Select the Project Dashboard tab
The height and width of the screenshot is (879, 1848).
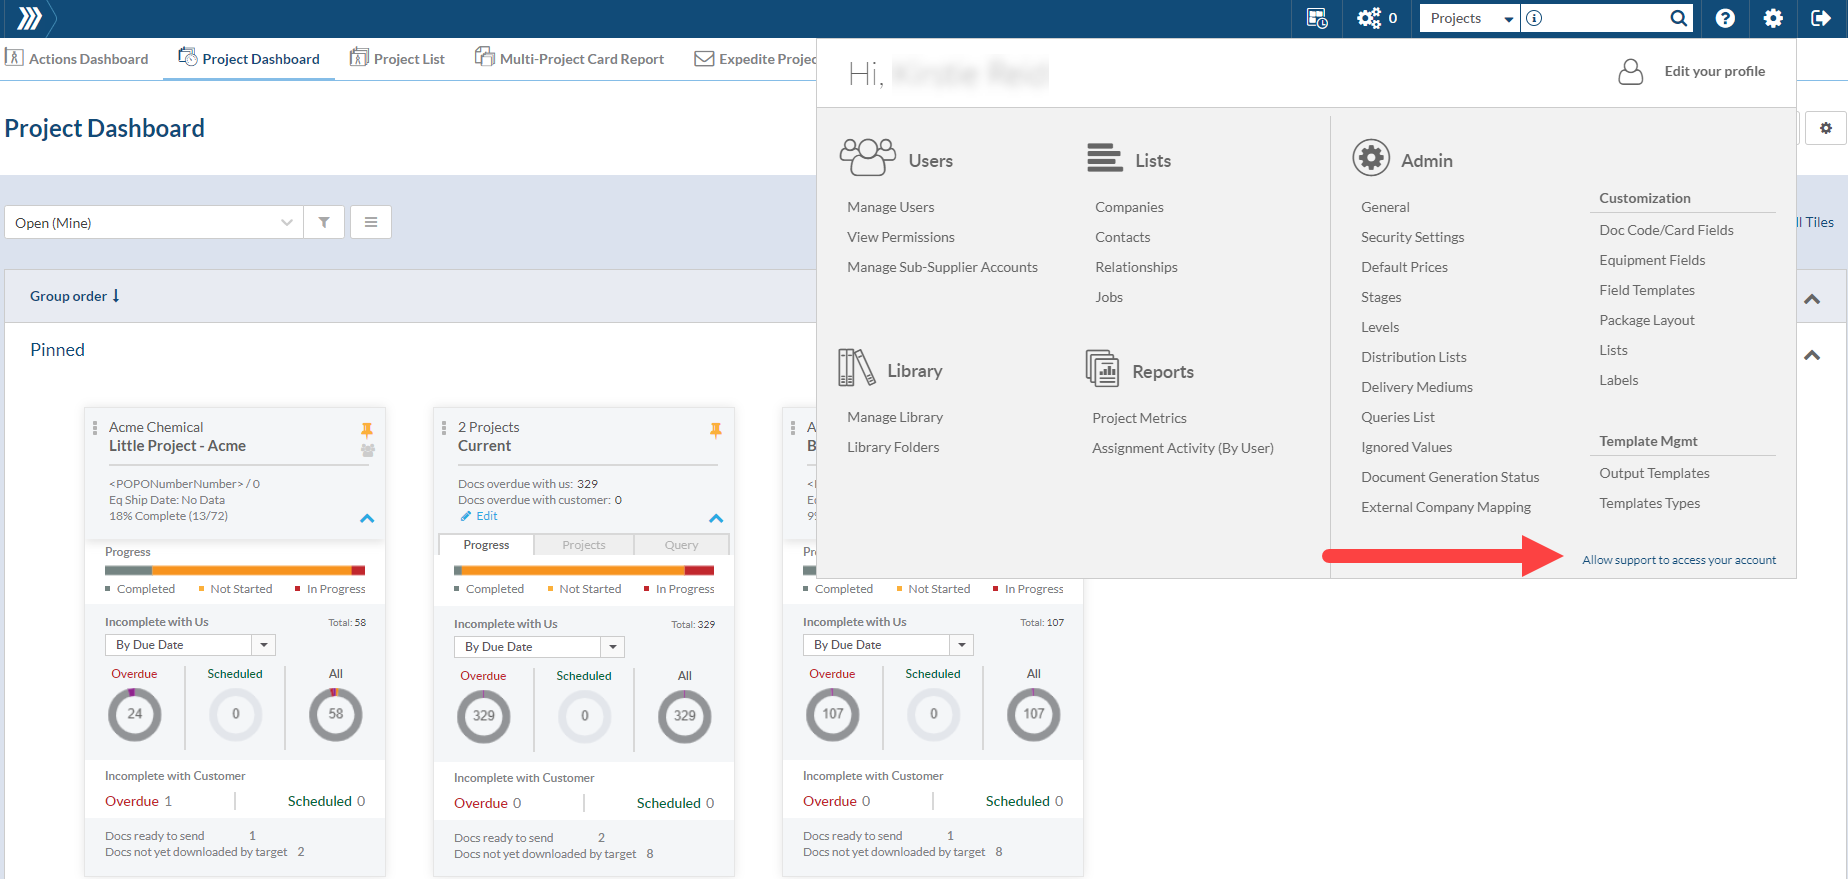(249, 58)
